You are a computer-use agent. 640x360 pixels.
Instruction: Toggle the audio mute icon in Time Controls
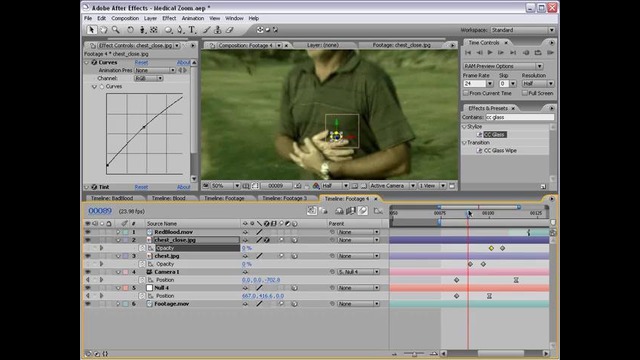[x=526, y=53]
